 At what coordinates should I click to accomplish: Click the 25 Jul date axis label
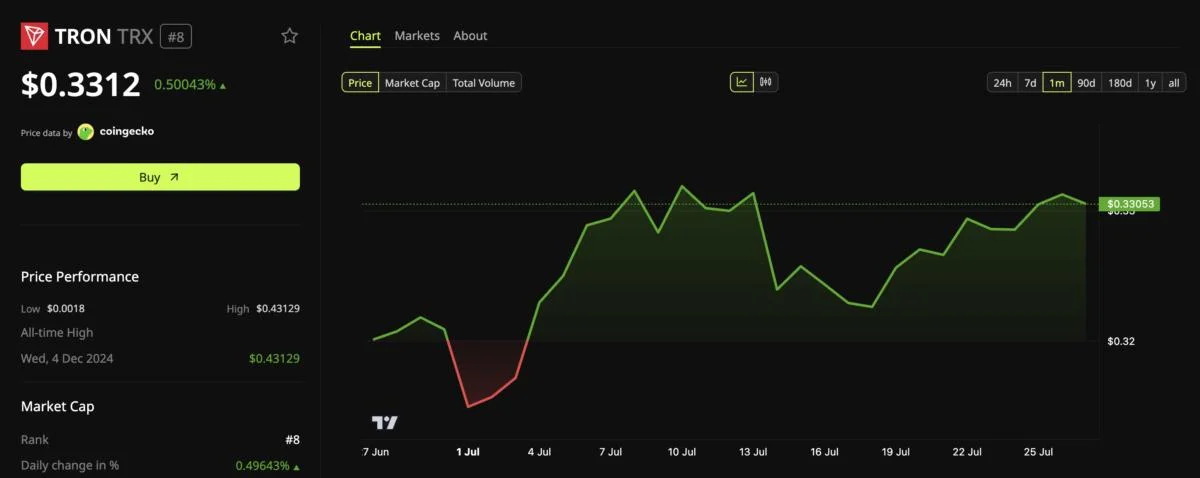1039,452
